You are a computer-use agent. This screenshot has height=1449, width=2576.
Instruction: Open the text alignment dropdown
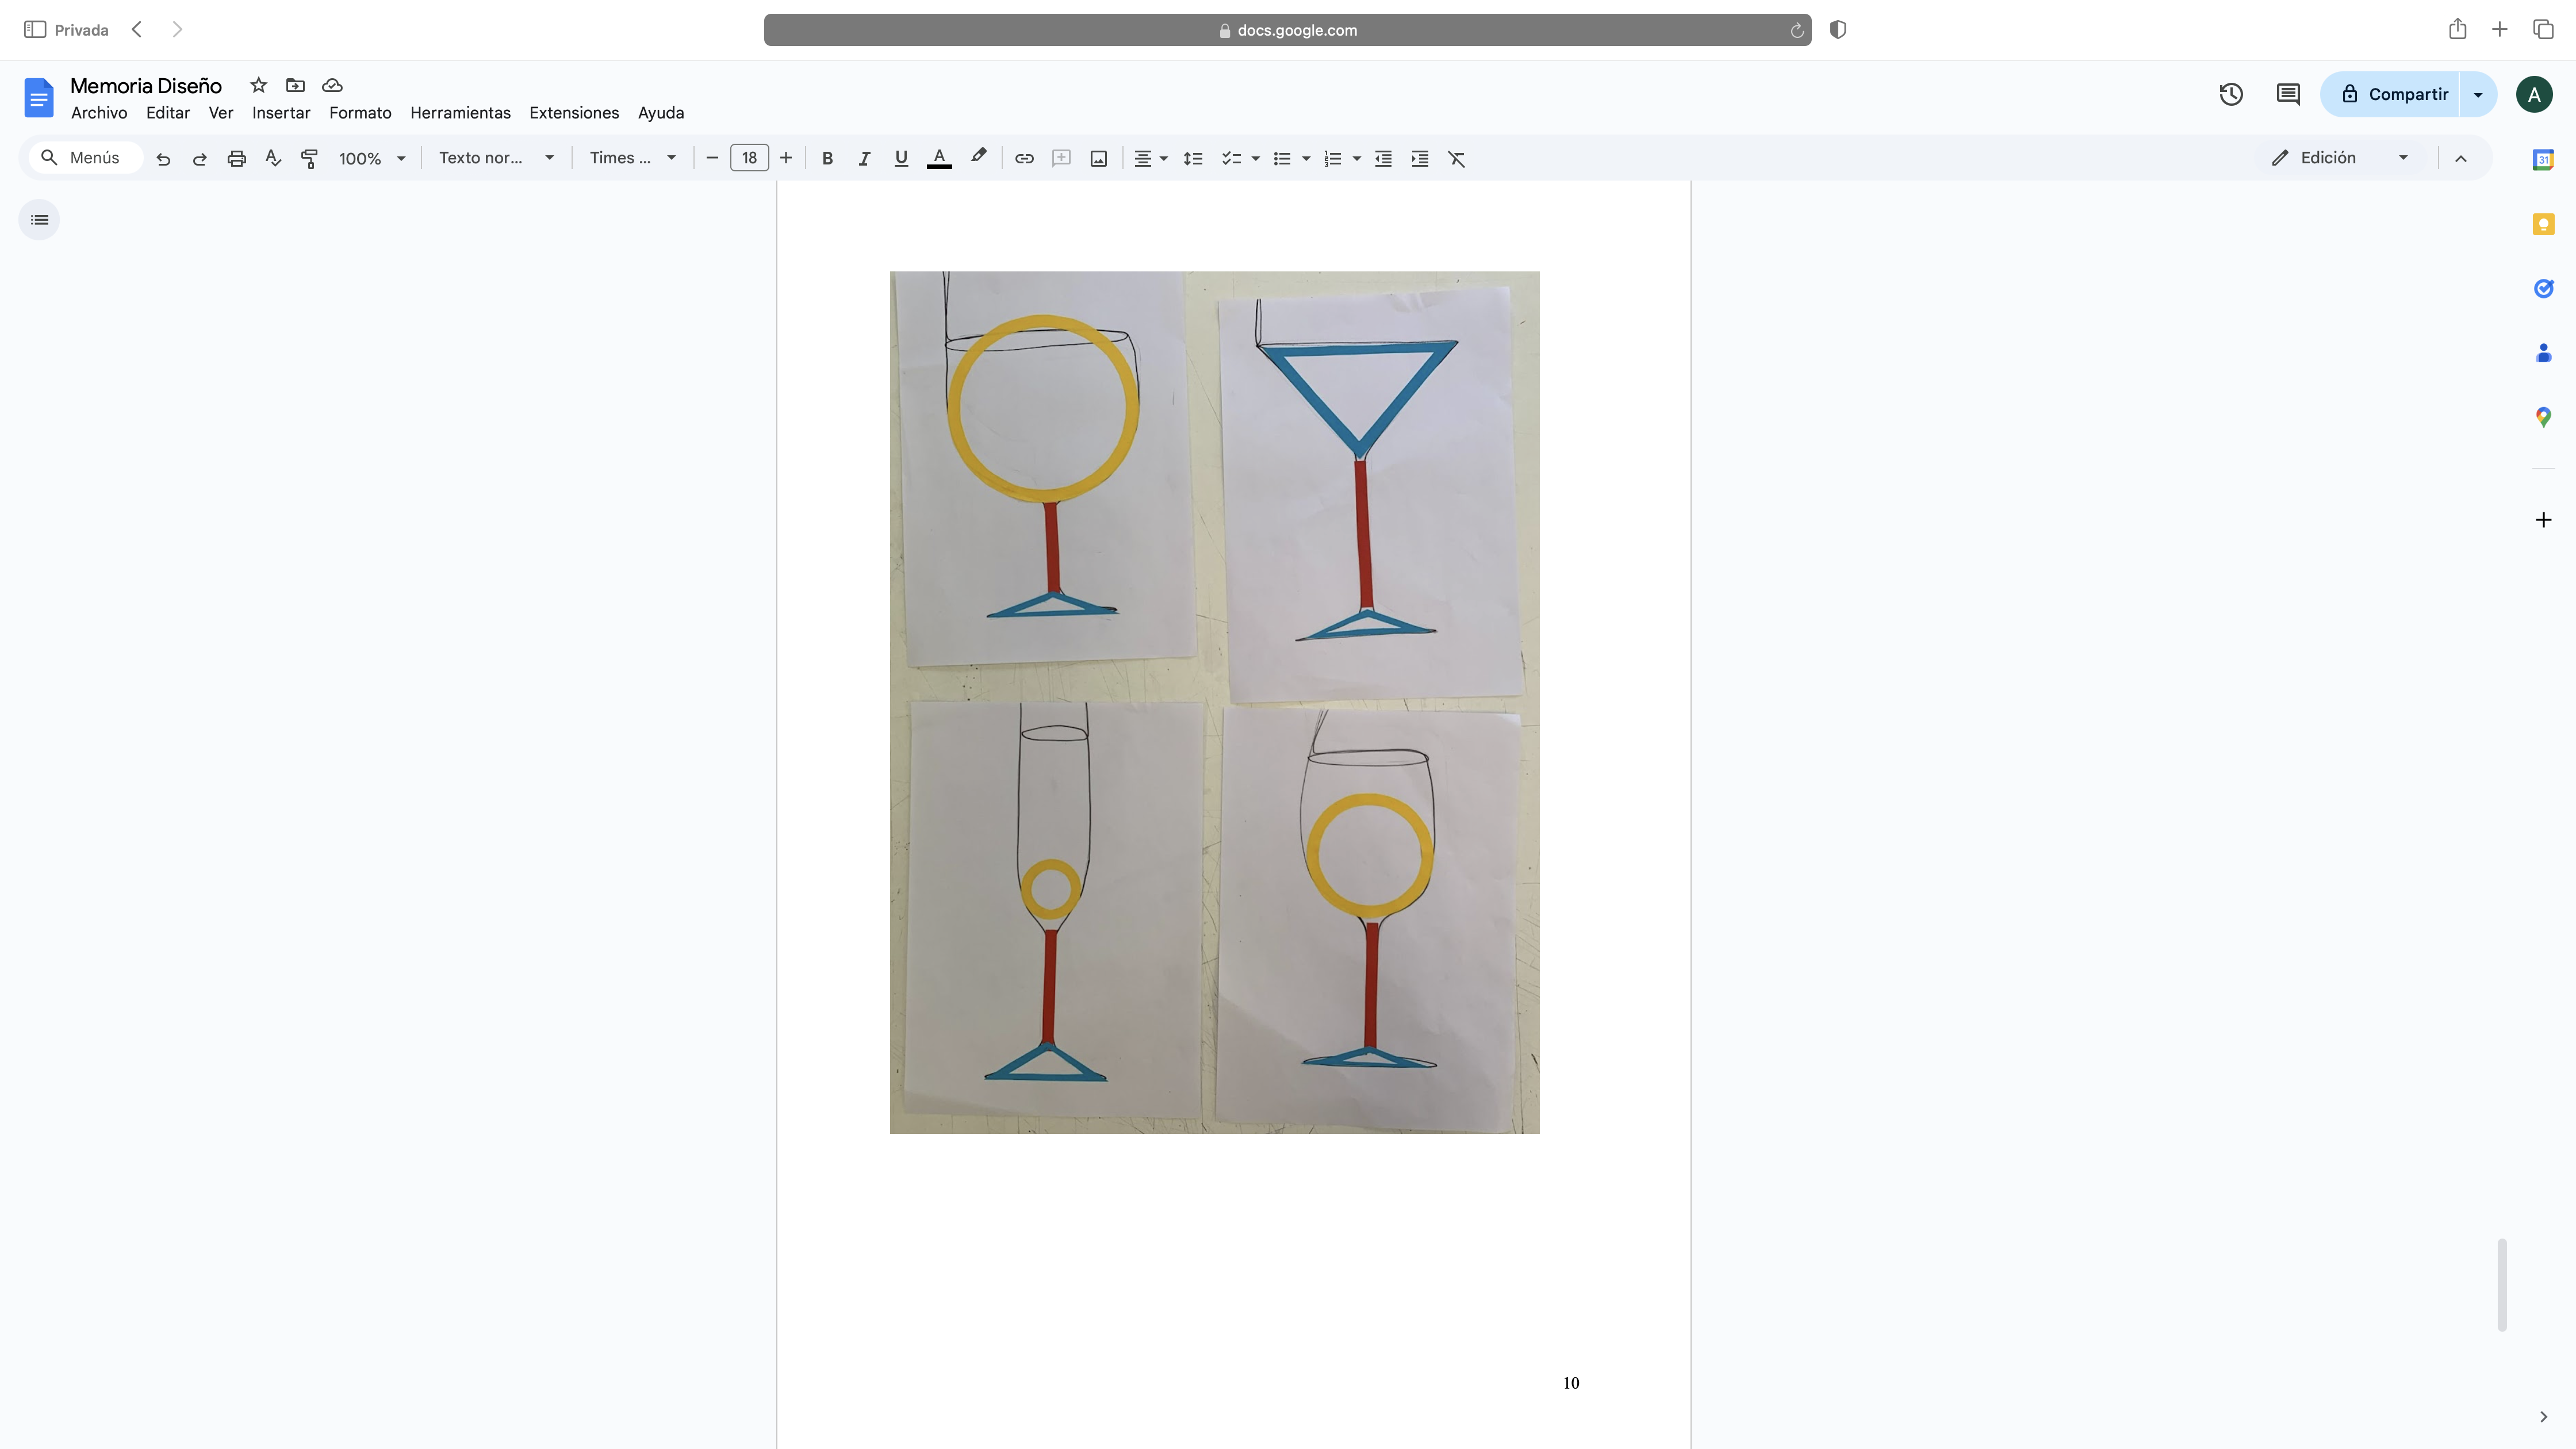point(1150,158)
